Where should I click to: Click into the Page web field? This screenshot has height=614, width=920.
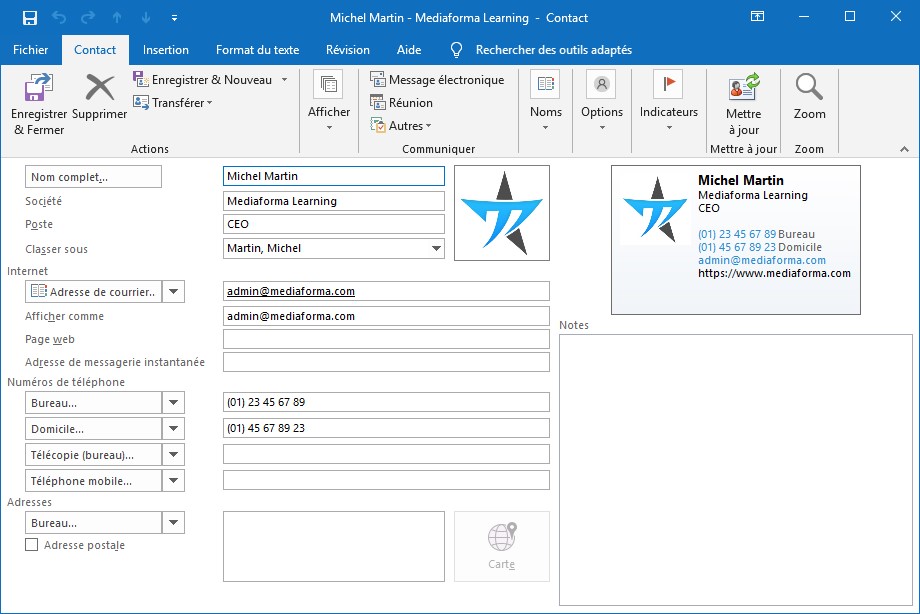pyautogui.click(x=386, y=340)
